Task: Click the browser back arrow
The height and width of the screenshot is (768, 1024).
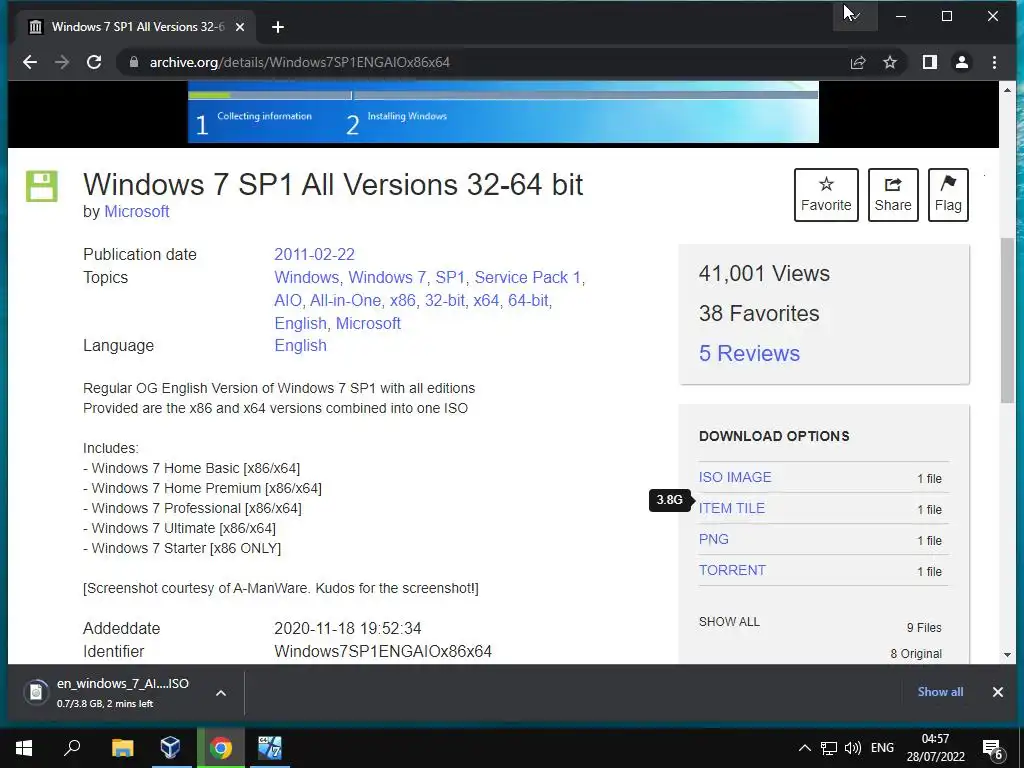Action: (x=30, y=63)
